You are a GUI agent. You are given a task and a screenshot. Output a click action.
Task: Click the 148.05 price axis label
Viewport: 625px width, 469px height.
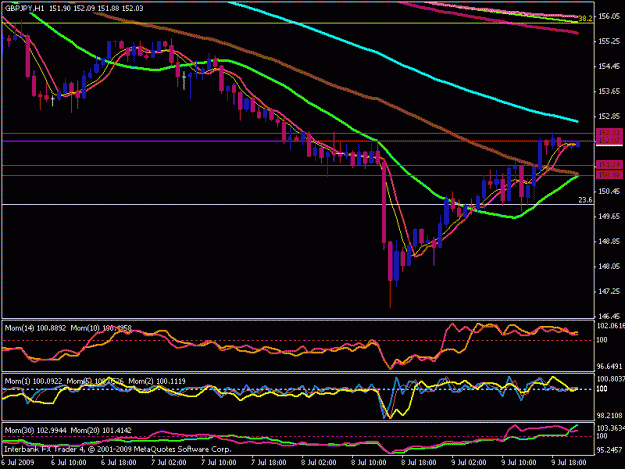tap(610, 267)
